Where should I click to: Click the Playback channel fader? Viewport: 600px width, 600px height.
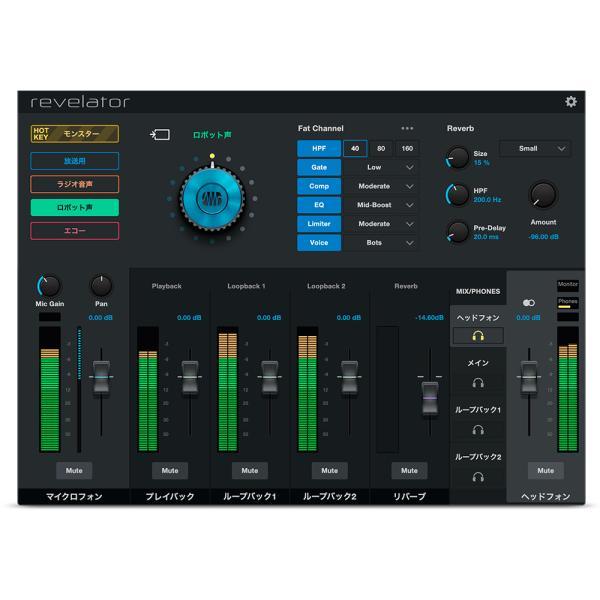point(190,377)
